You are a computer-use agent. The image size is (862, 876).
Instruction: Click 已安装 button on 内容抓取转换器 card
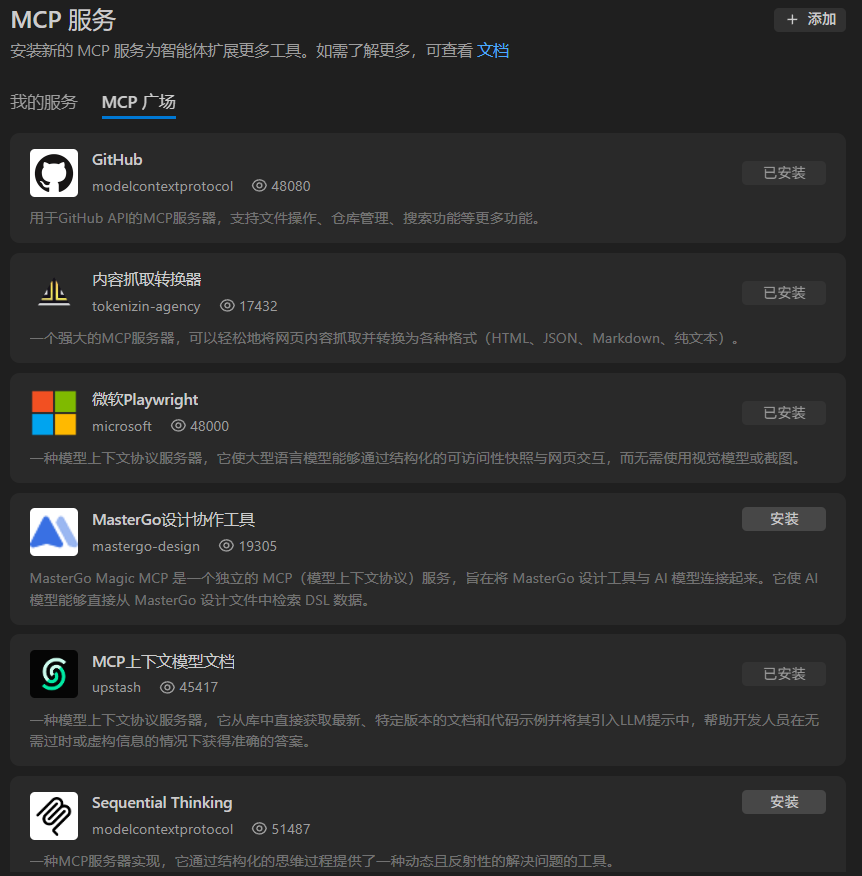tap(784, 293)
